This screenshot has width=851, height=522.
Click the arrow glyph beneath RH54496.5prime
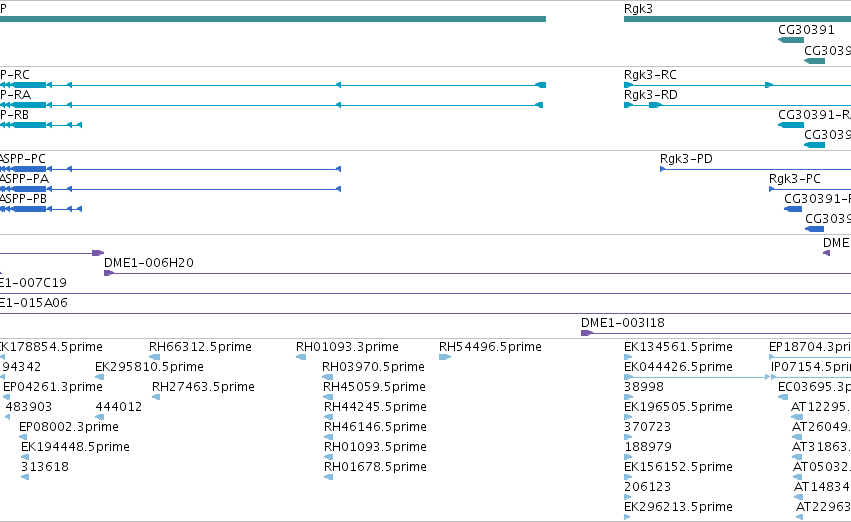(x=445, y=357)
